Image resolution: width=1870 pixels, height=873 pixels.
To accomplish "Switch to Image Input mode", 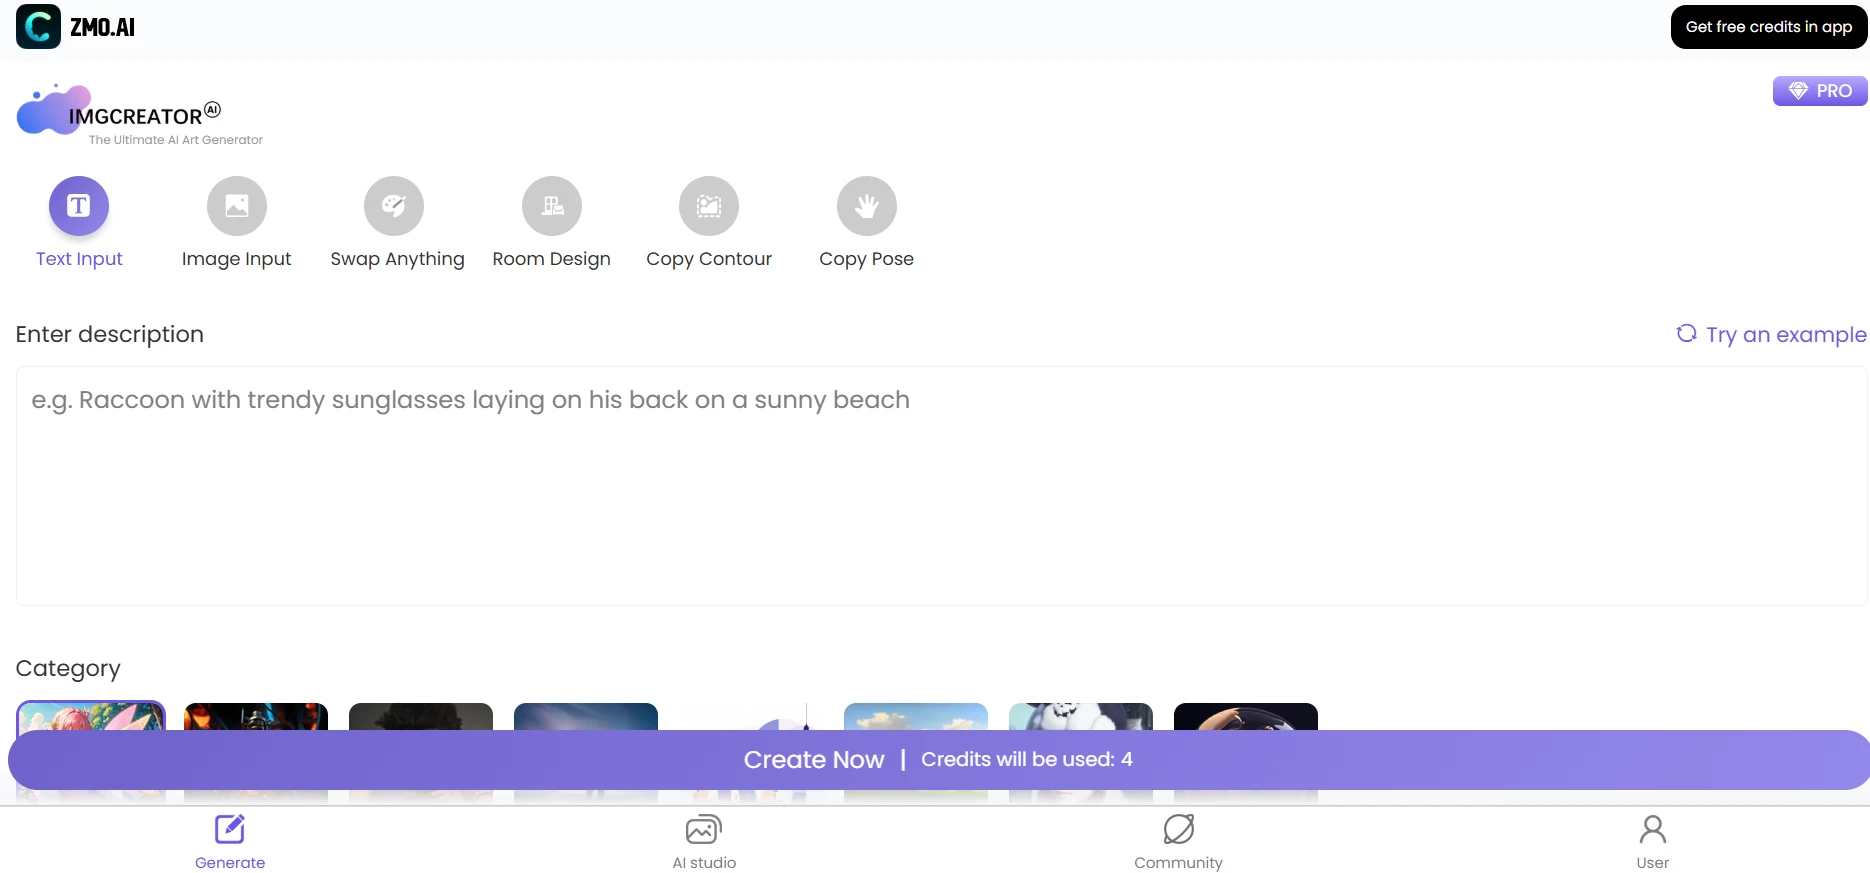I will click(x=237, y=206).
